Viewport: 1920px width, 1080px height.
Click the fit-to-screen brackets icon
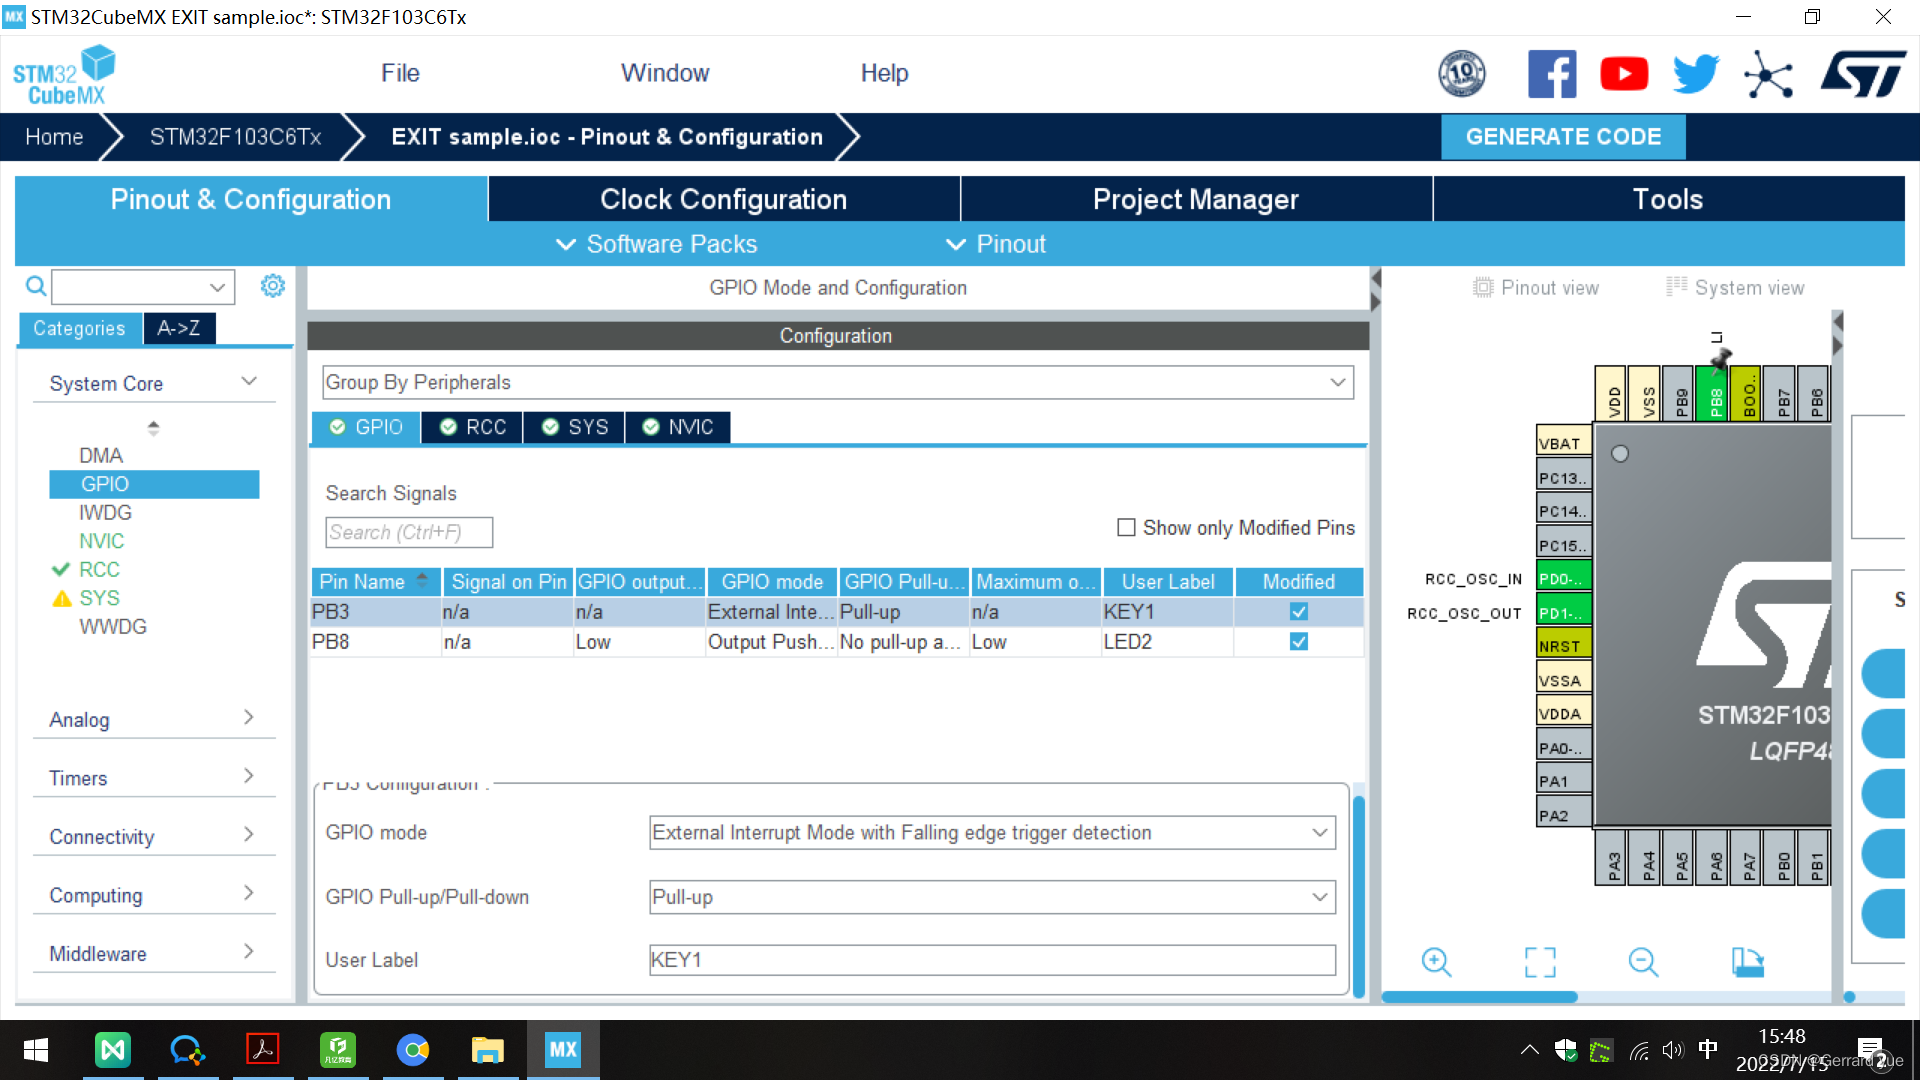click(1540, 962)
